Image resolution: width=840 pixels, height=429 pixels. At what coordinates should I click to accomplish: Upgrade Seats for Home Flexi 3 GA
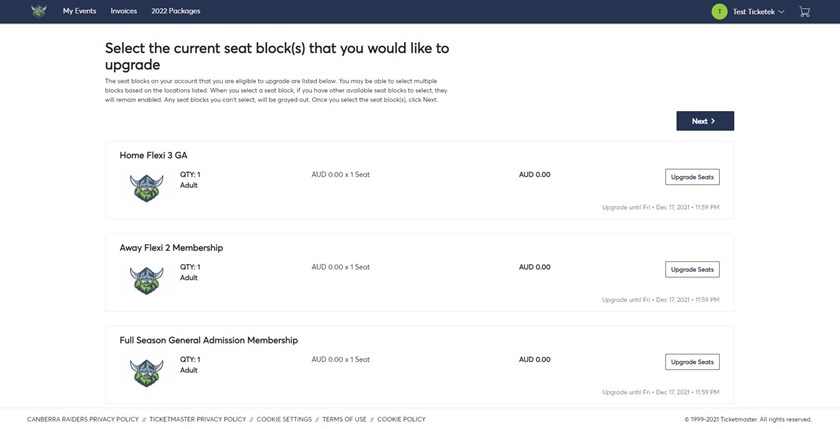click(x=692, y=177)
